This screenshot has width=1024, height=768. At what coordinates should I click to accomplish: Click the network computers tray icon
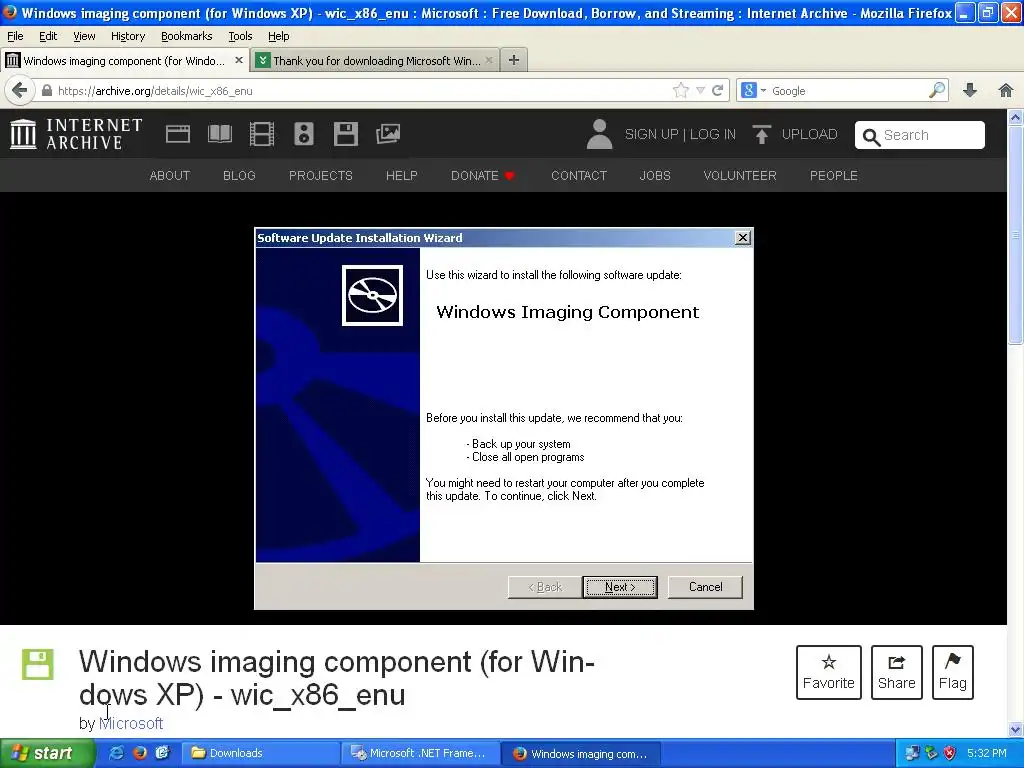tap(912, 753)
